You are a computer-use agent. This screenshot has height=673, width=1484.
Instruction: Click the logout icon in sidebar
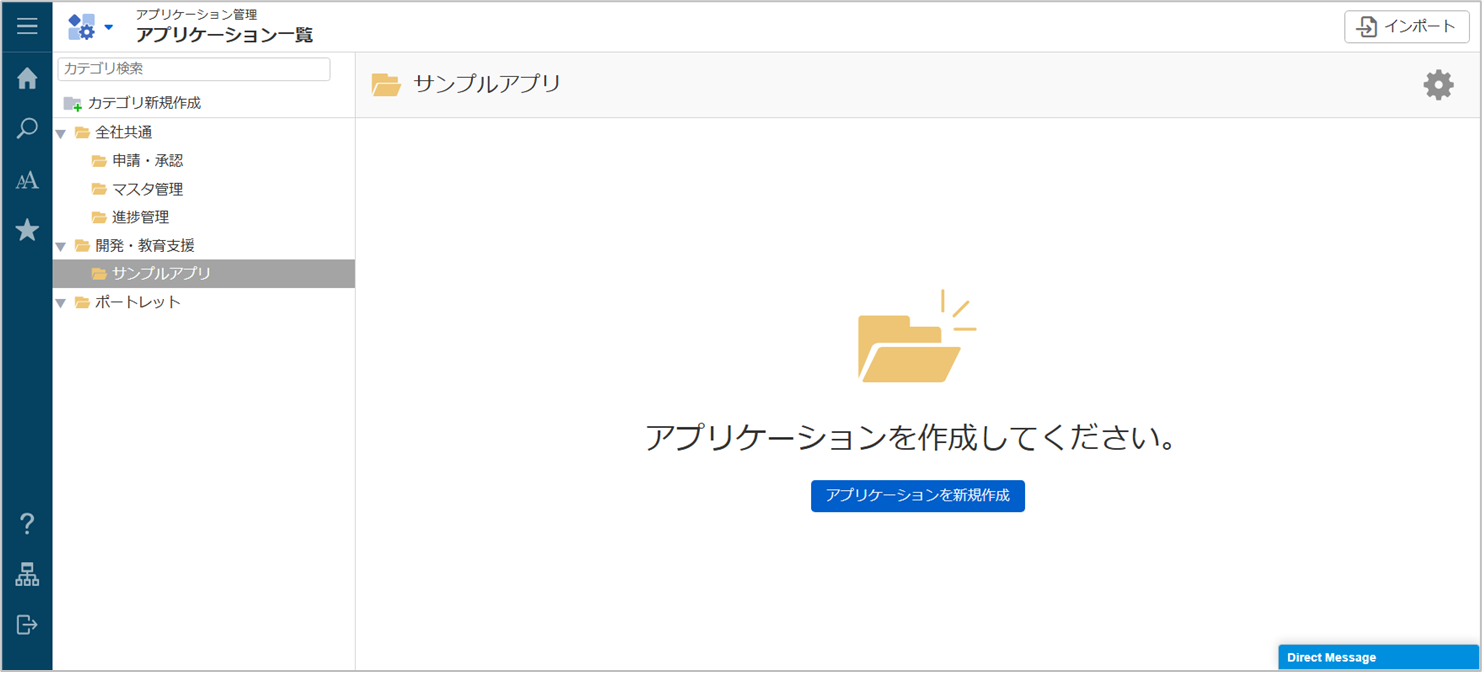click(27, 625)
